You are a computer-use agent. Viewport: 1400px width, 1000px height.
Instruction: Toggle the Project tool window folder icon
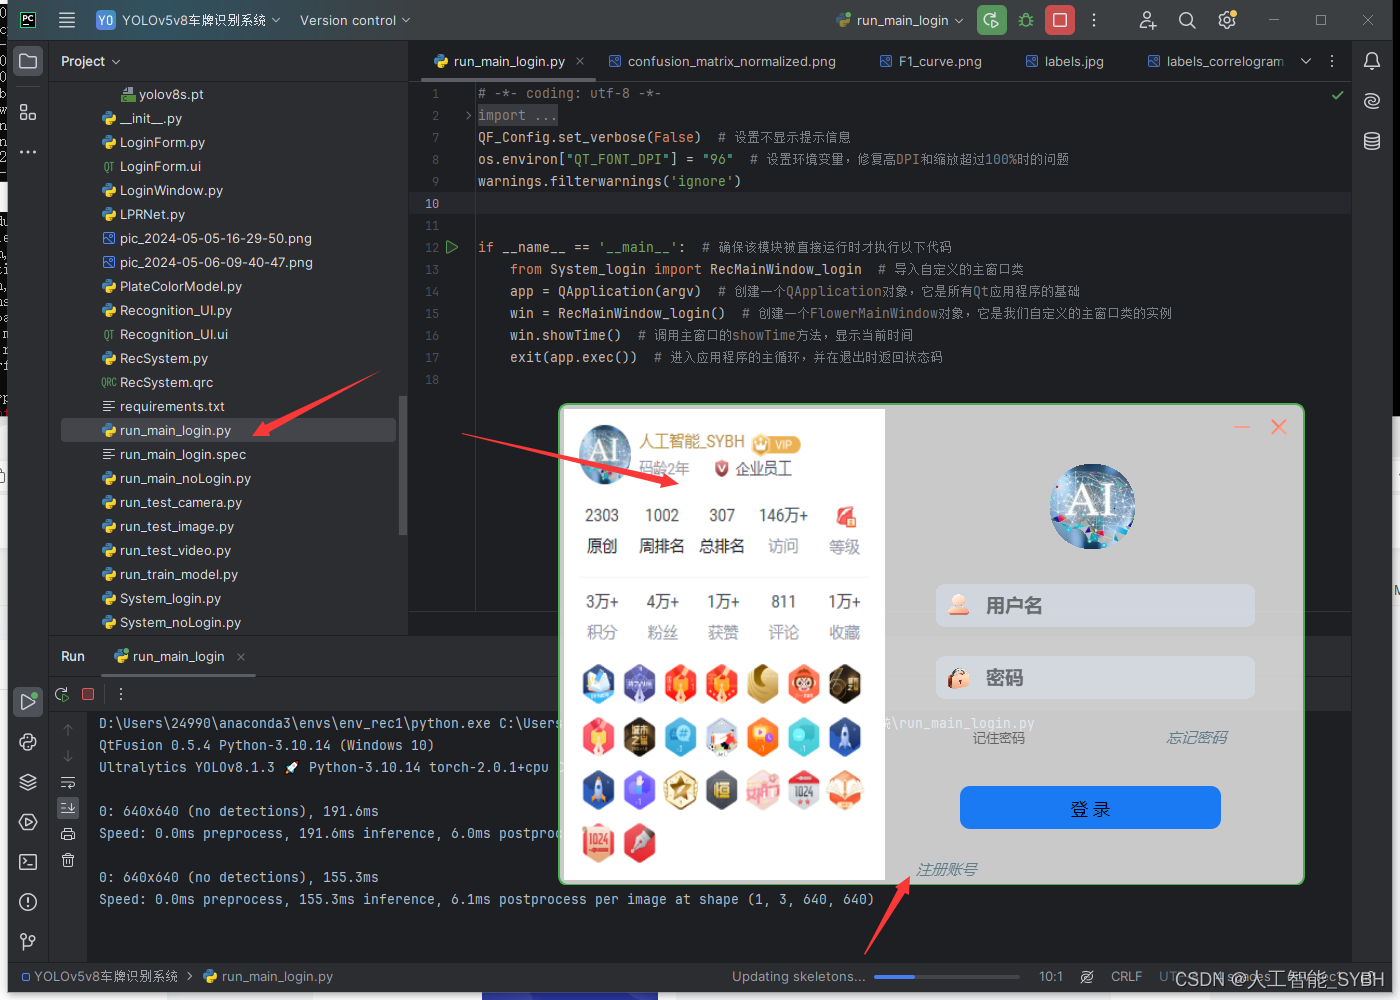[x=28, y=61]
